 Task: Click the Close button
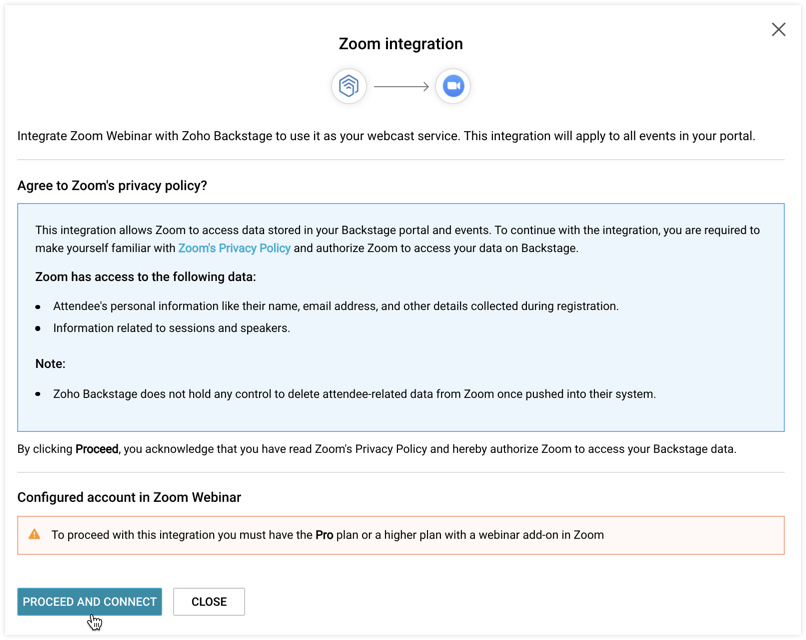click(209, 601)
